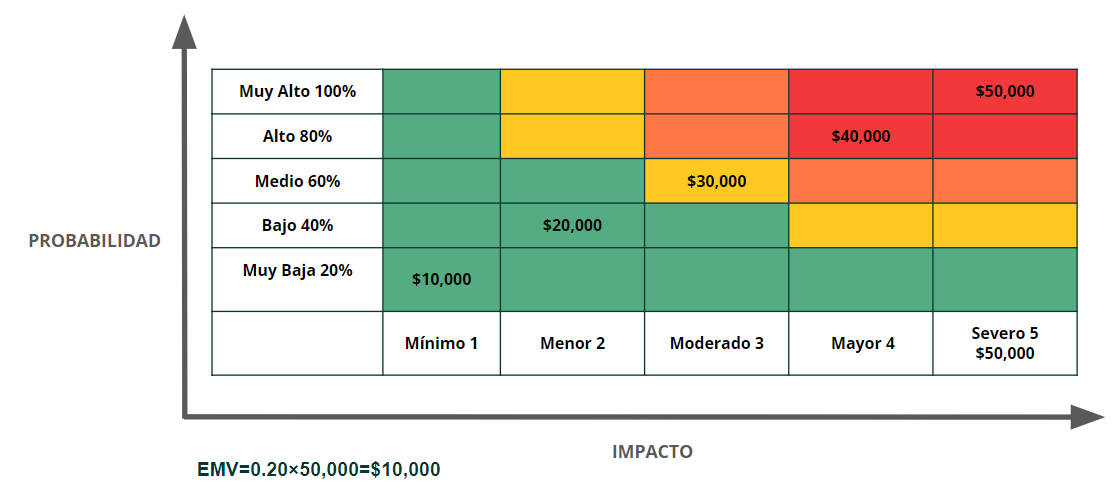The width and height of the screenshot is (1115, 488).
Task: Choose the "Medio 60%" row label
Action: click(297, 181)
